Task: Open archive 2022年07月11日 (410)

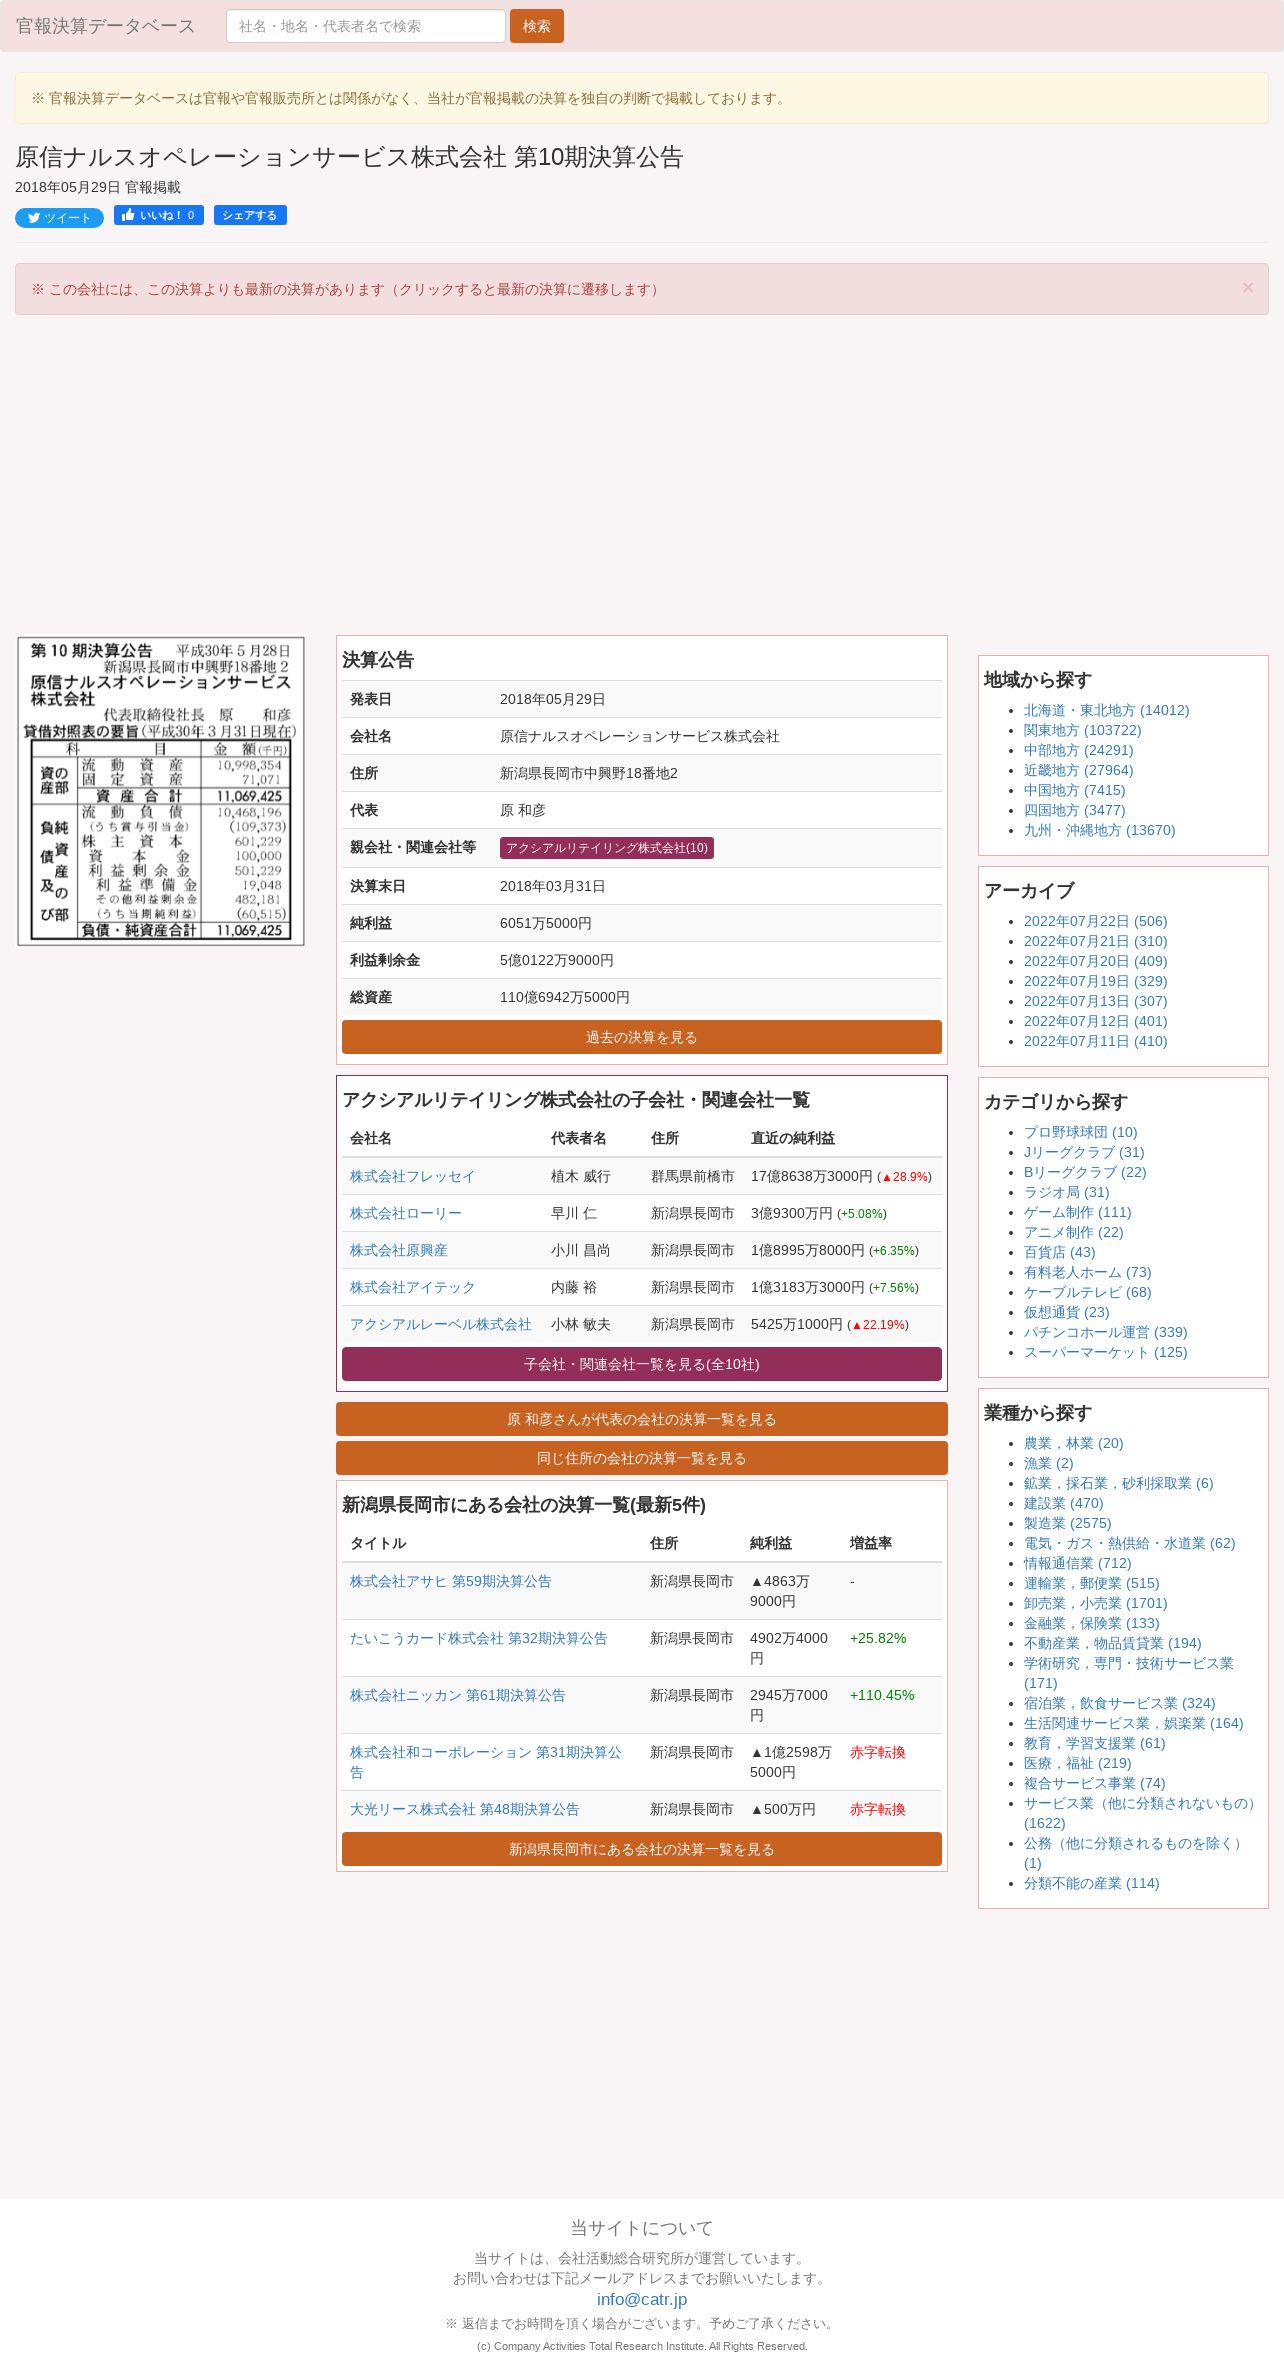Action: point(1095,1041)
